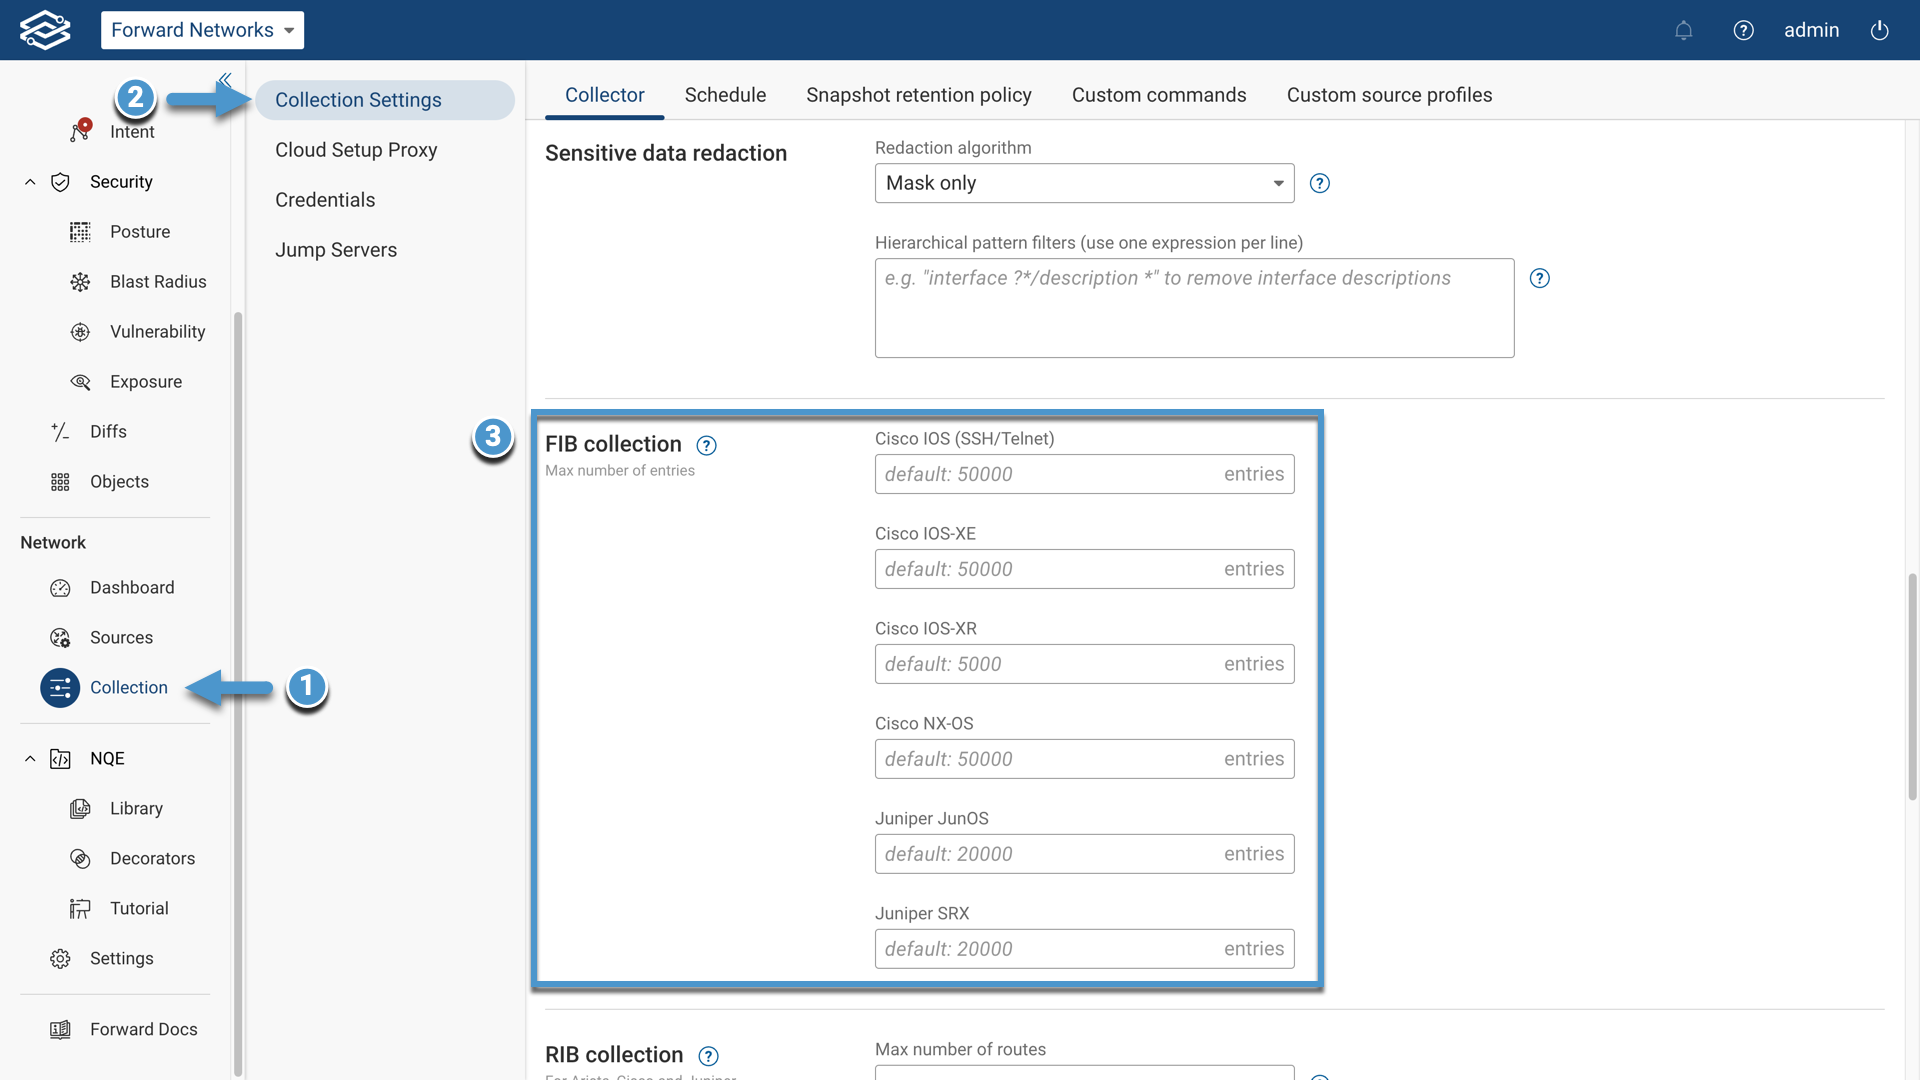
Task: Click the Blast Radius icon in sidebar
Action: coord(80,282)
